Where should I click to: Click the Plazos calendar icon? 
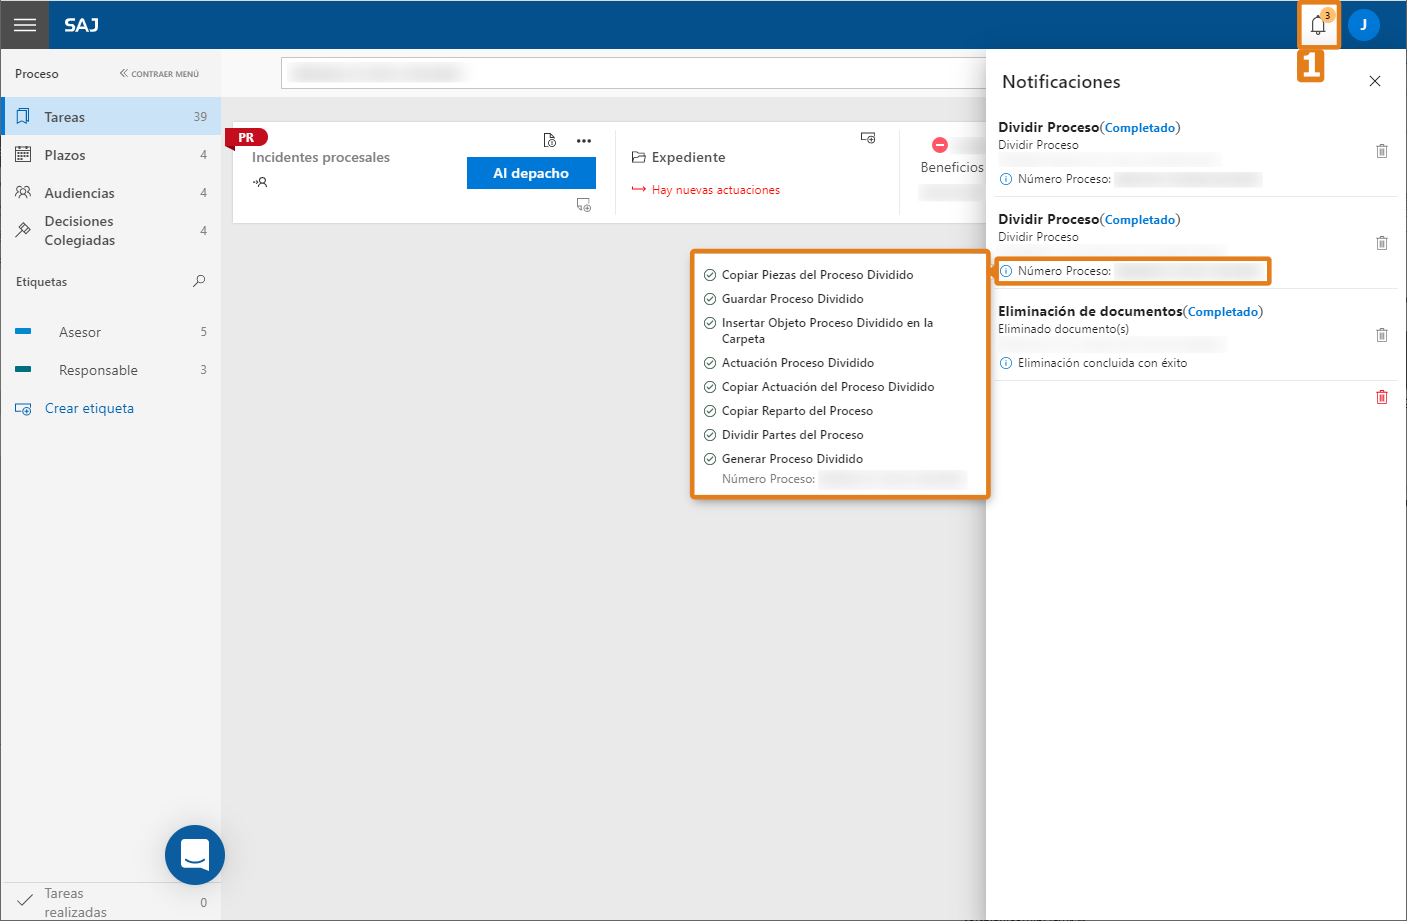[23, 155]
